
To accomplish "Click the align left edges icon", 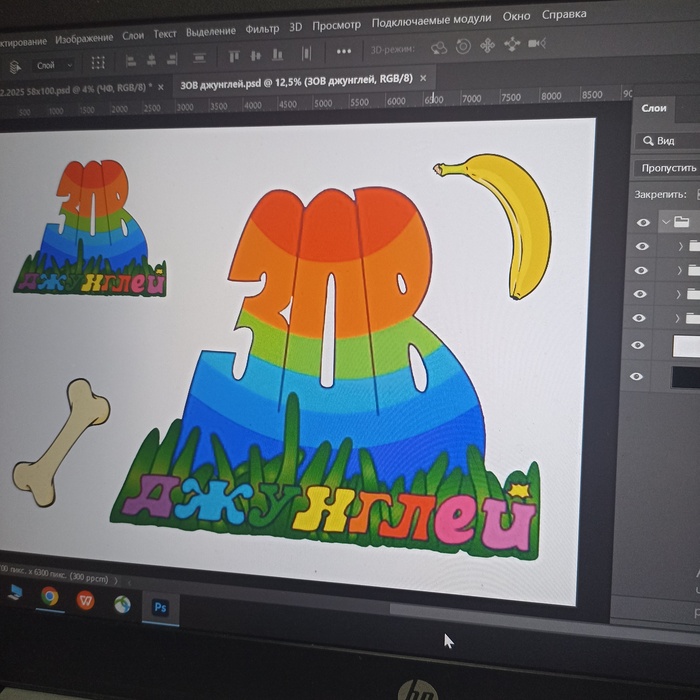I will click(x=131, y=60).
